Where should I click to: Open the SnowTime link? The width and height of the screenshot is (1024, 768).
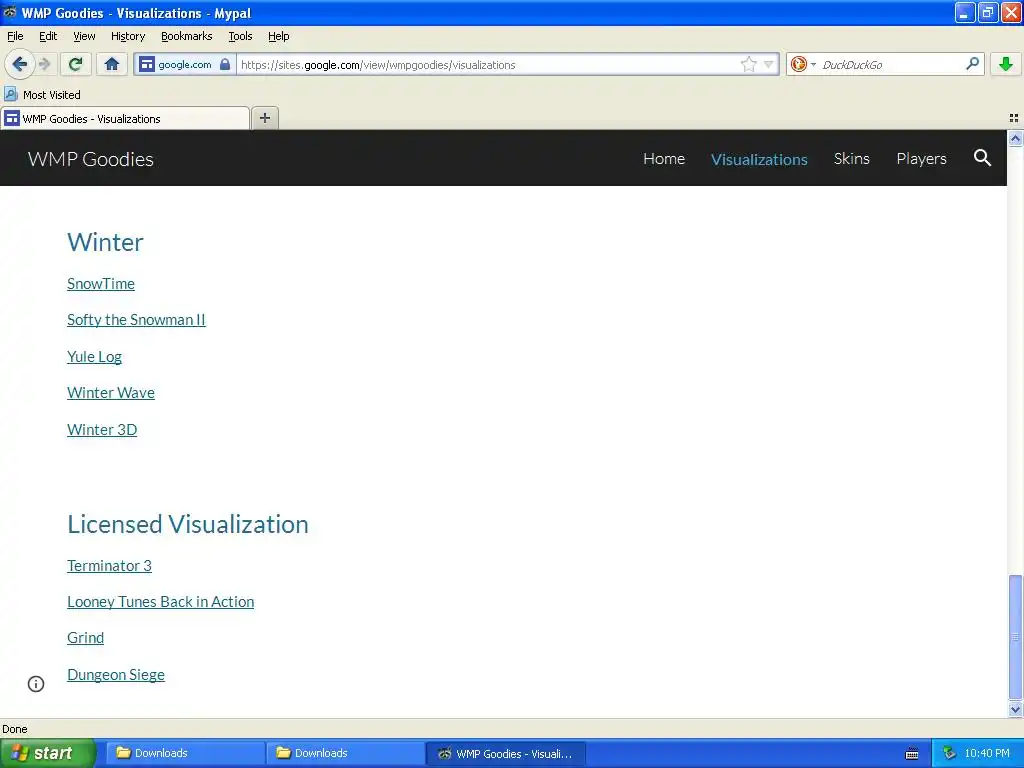[x=101, y=283]
